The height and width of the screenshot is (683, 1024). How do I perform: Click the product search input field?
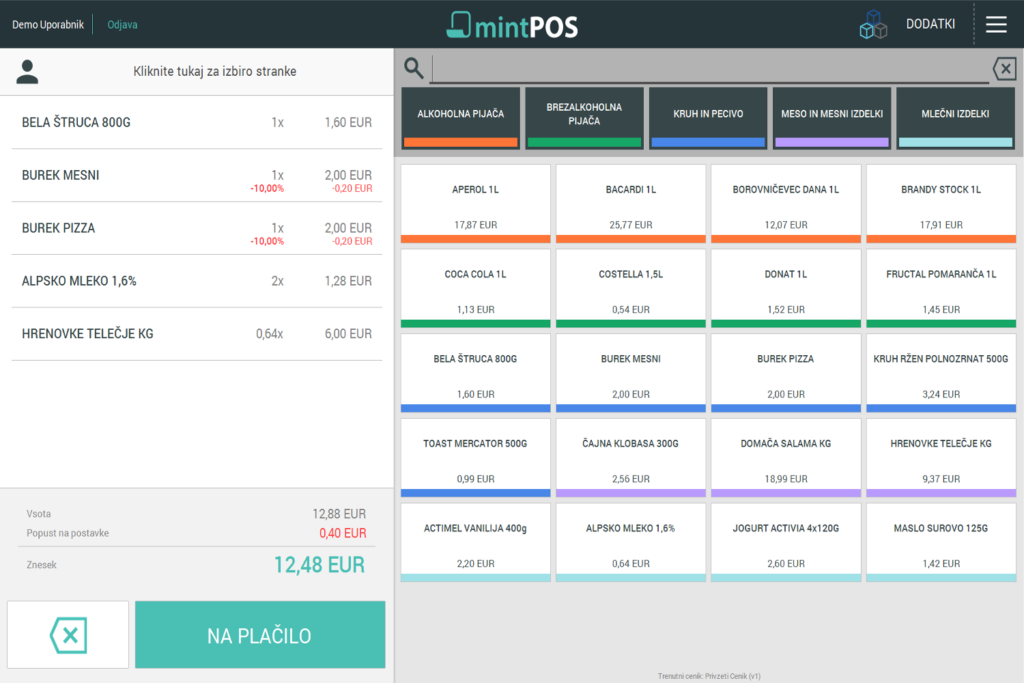pos(708,68)
